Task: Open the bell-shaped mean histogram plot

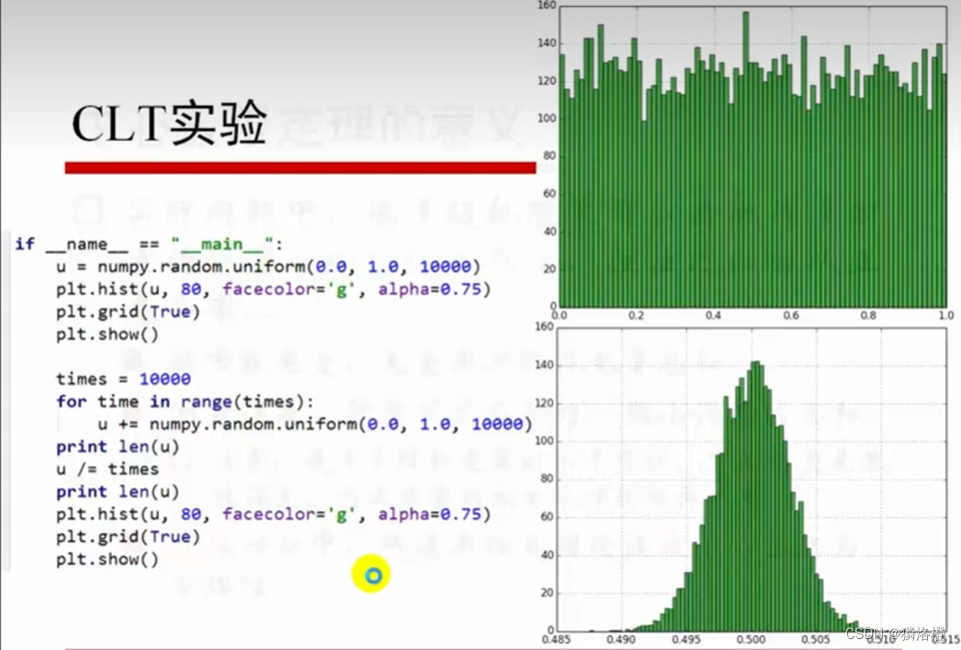Action: click(x=753, y=480)
